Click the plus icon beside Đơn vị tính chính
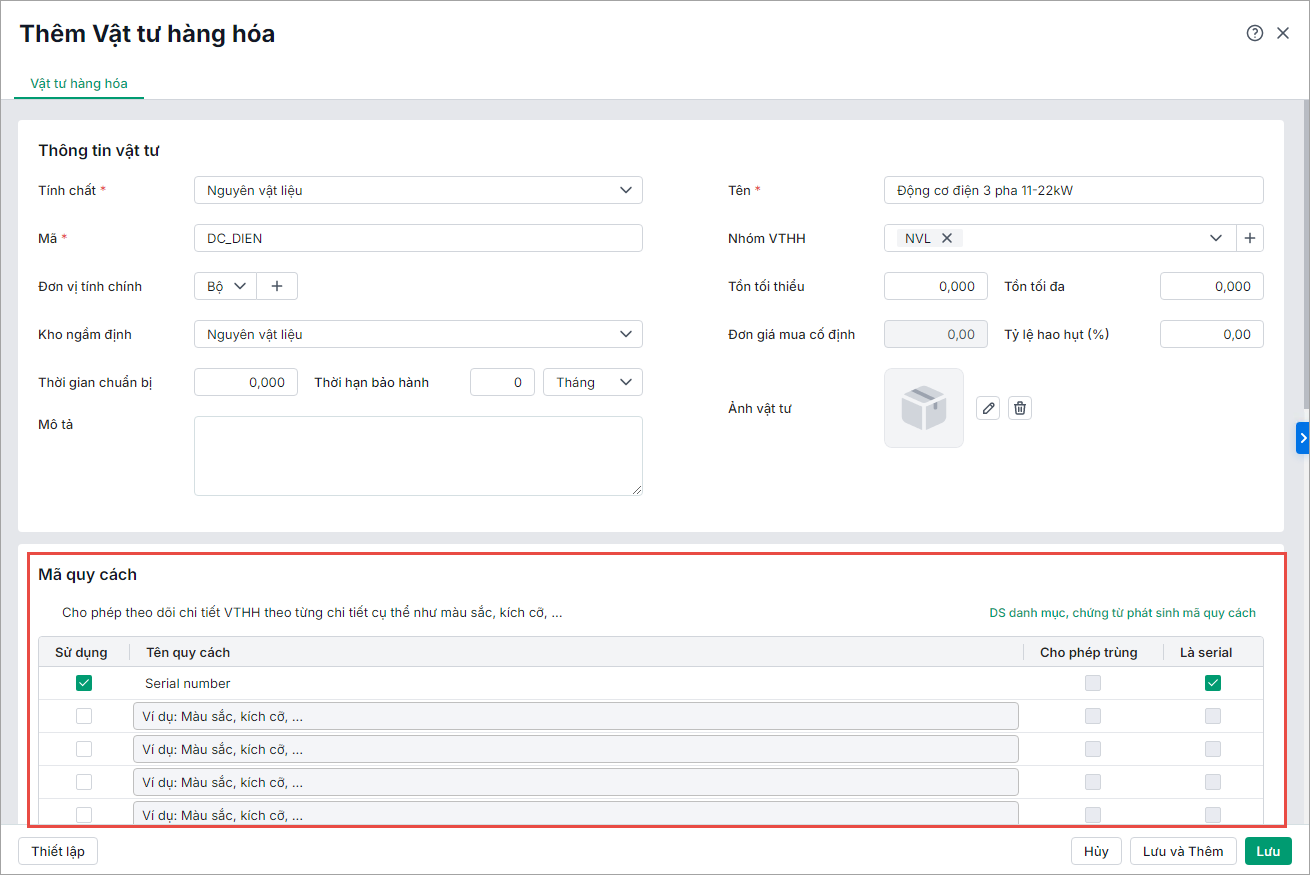Screen dimensions: 1310x875 point(277,286)
